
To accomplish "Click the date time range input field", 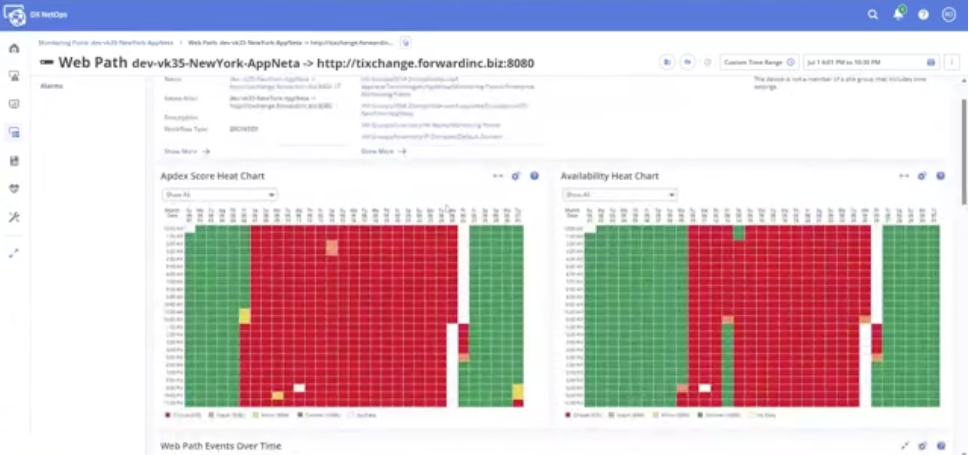I will pos(863,62).
